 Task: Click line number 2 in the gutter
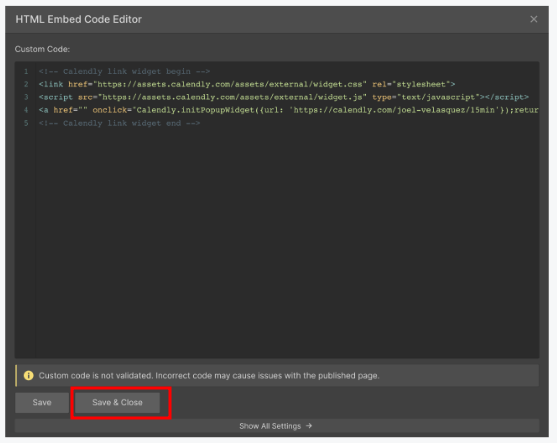click(x=26, y=84)
